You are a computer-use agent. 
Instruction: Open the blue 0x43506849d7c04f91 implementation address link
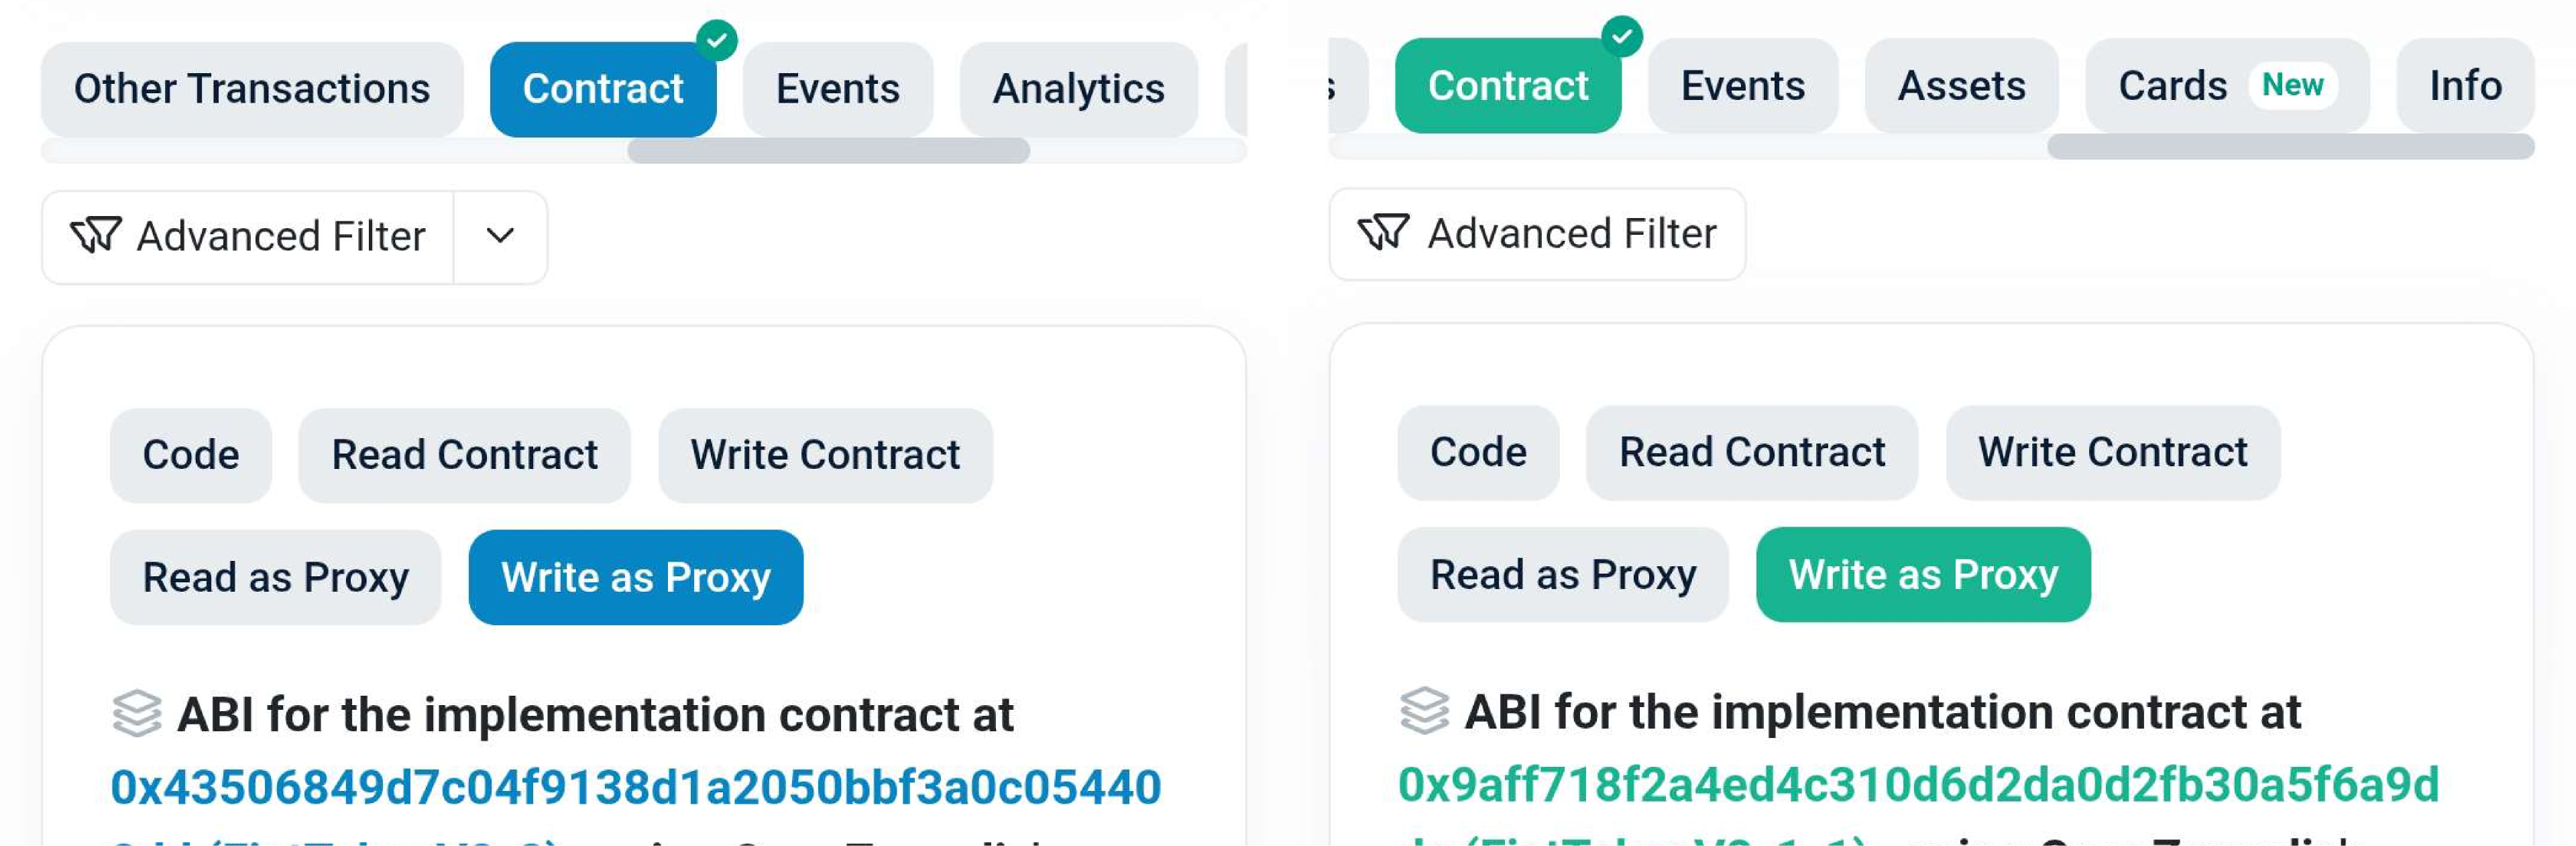pos(635,787)
